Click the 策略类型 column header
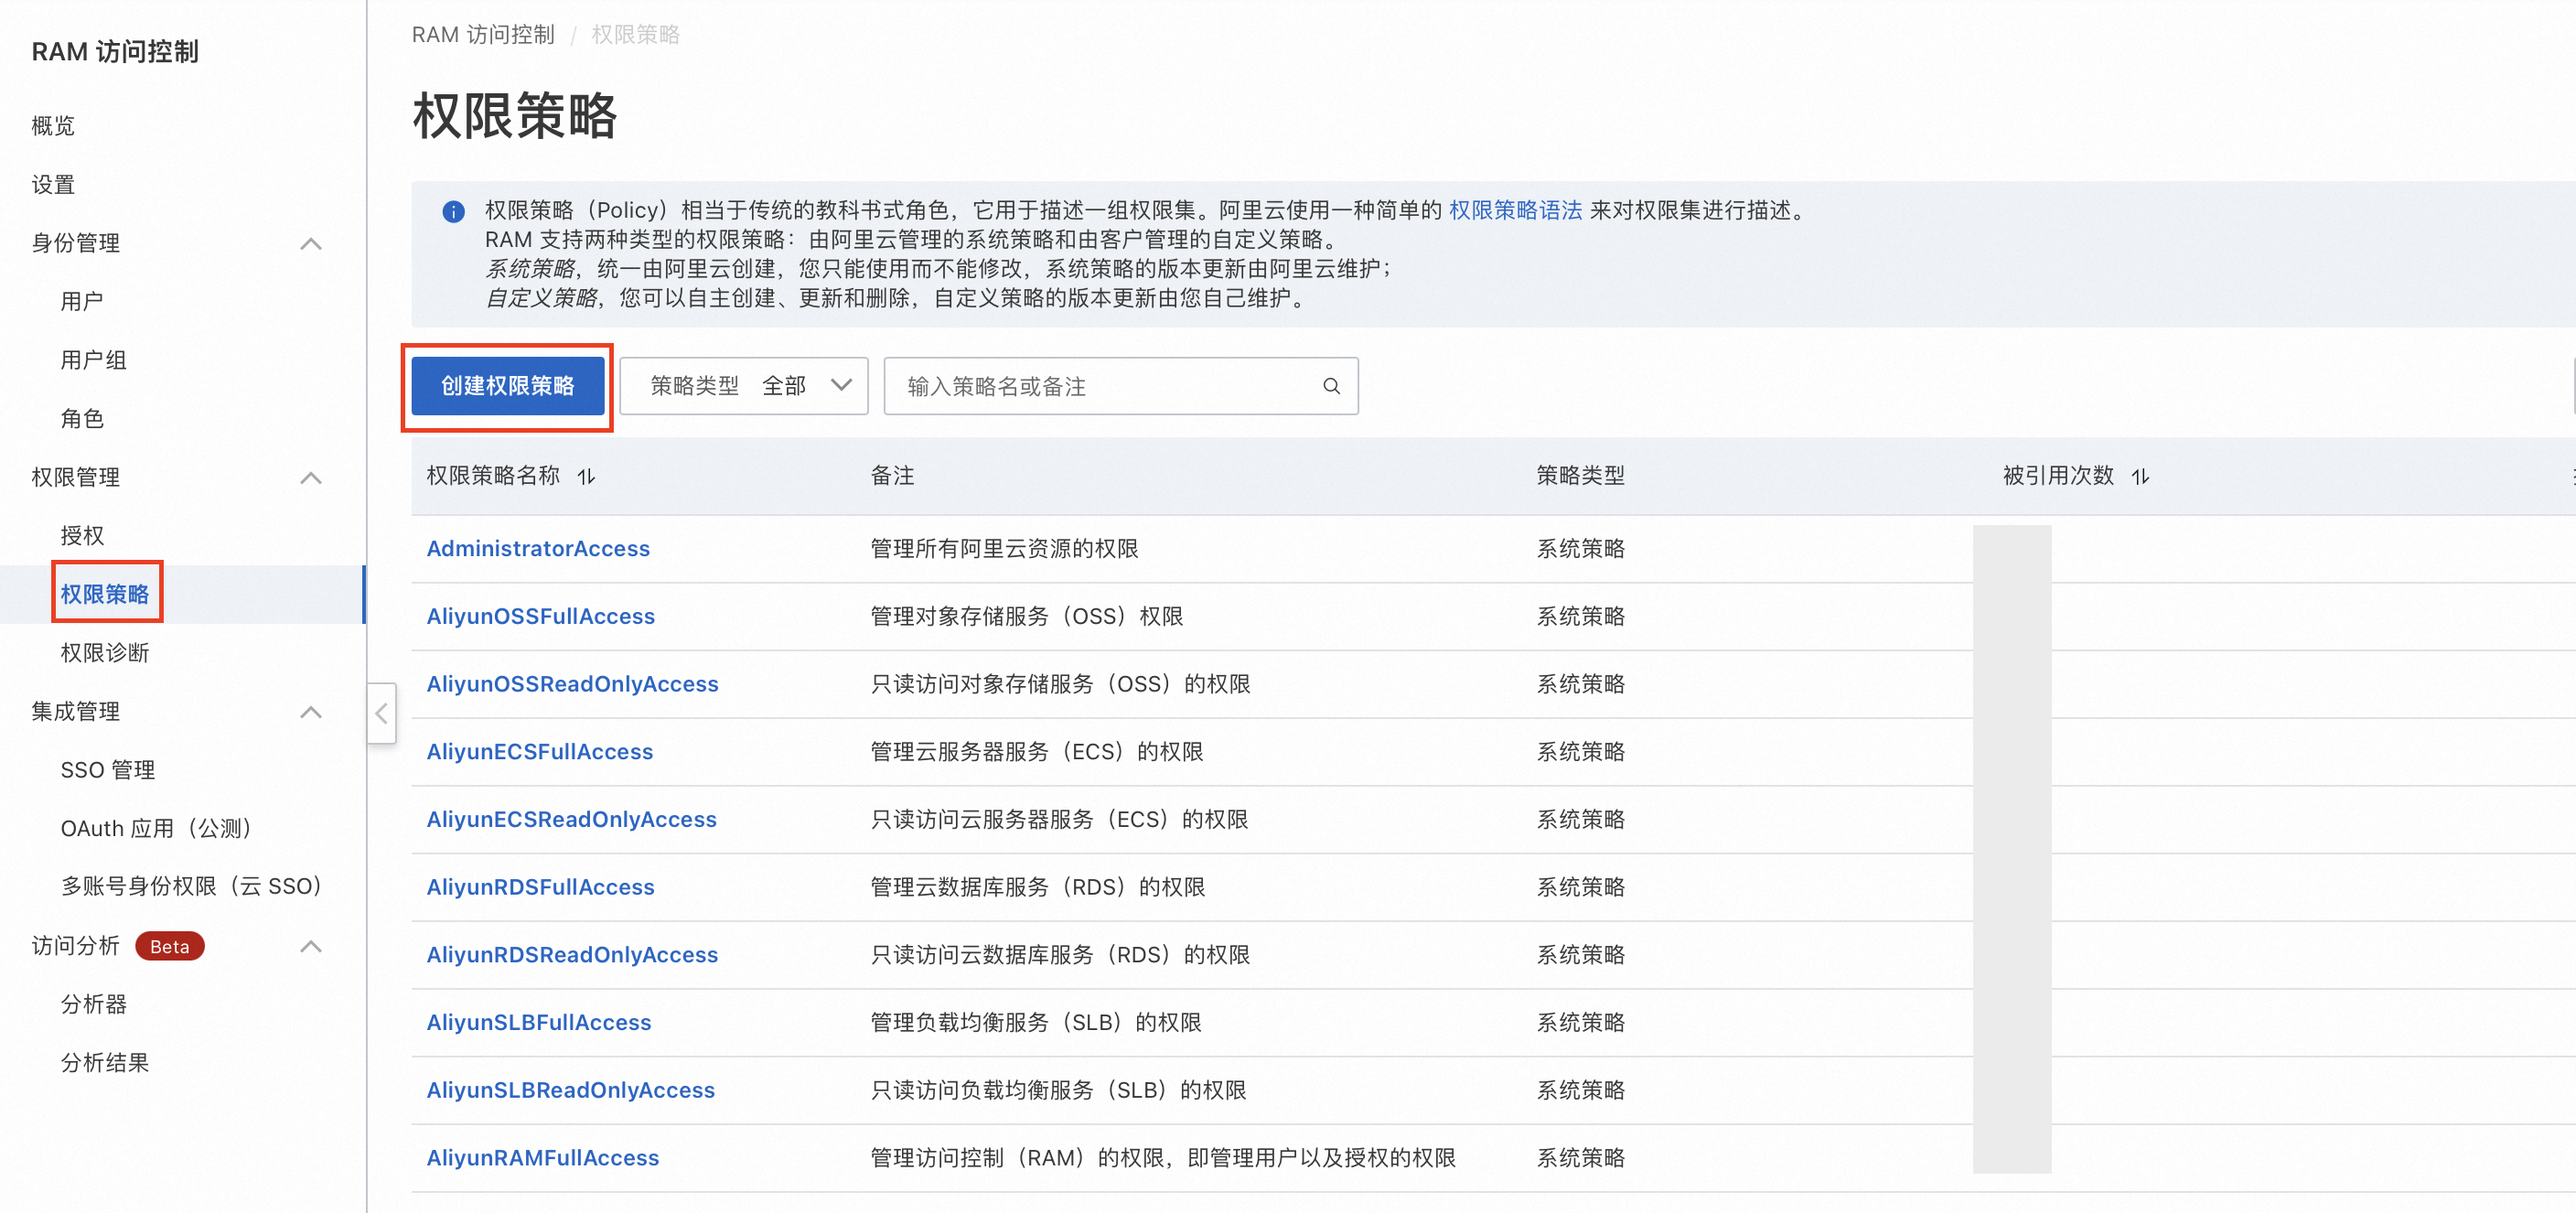2576x1213 pixels. pos(1580,476)
